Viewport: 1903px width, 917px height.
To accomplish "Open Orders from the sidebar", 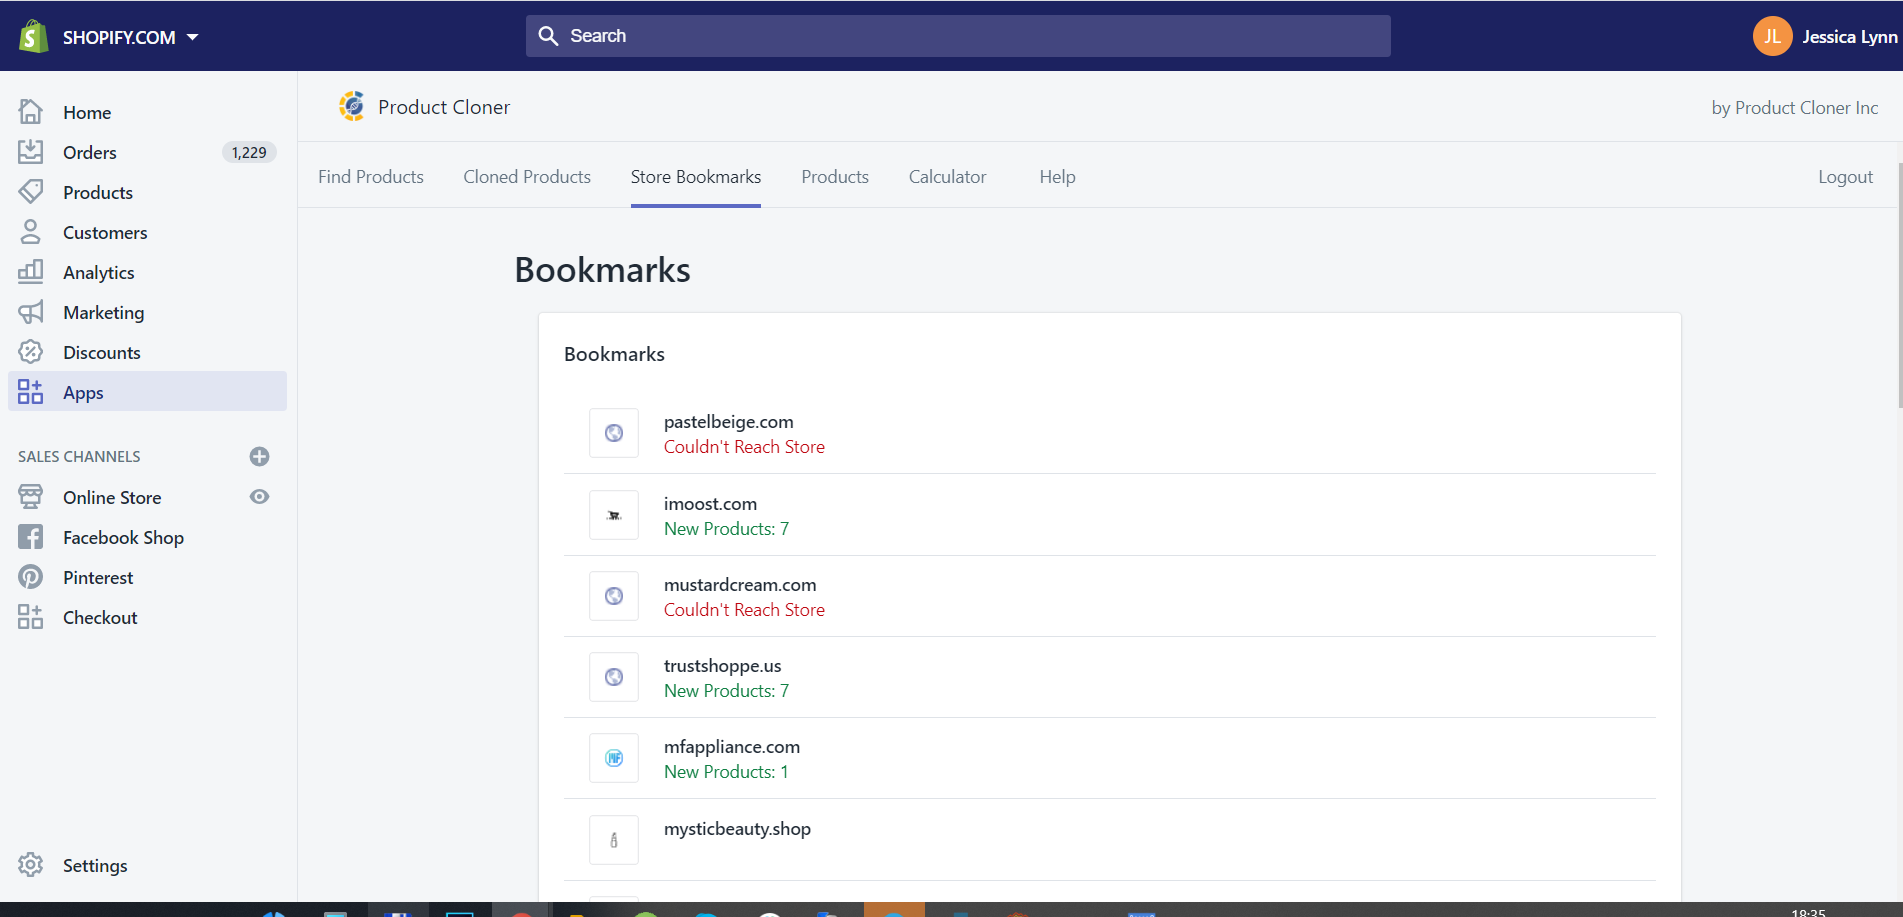I will tap(89, 152).
